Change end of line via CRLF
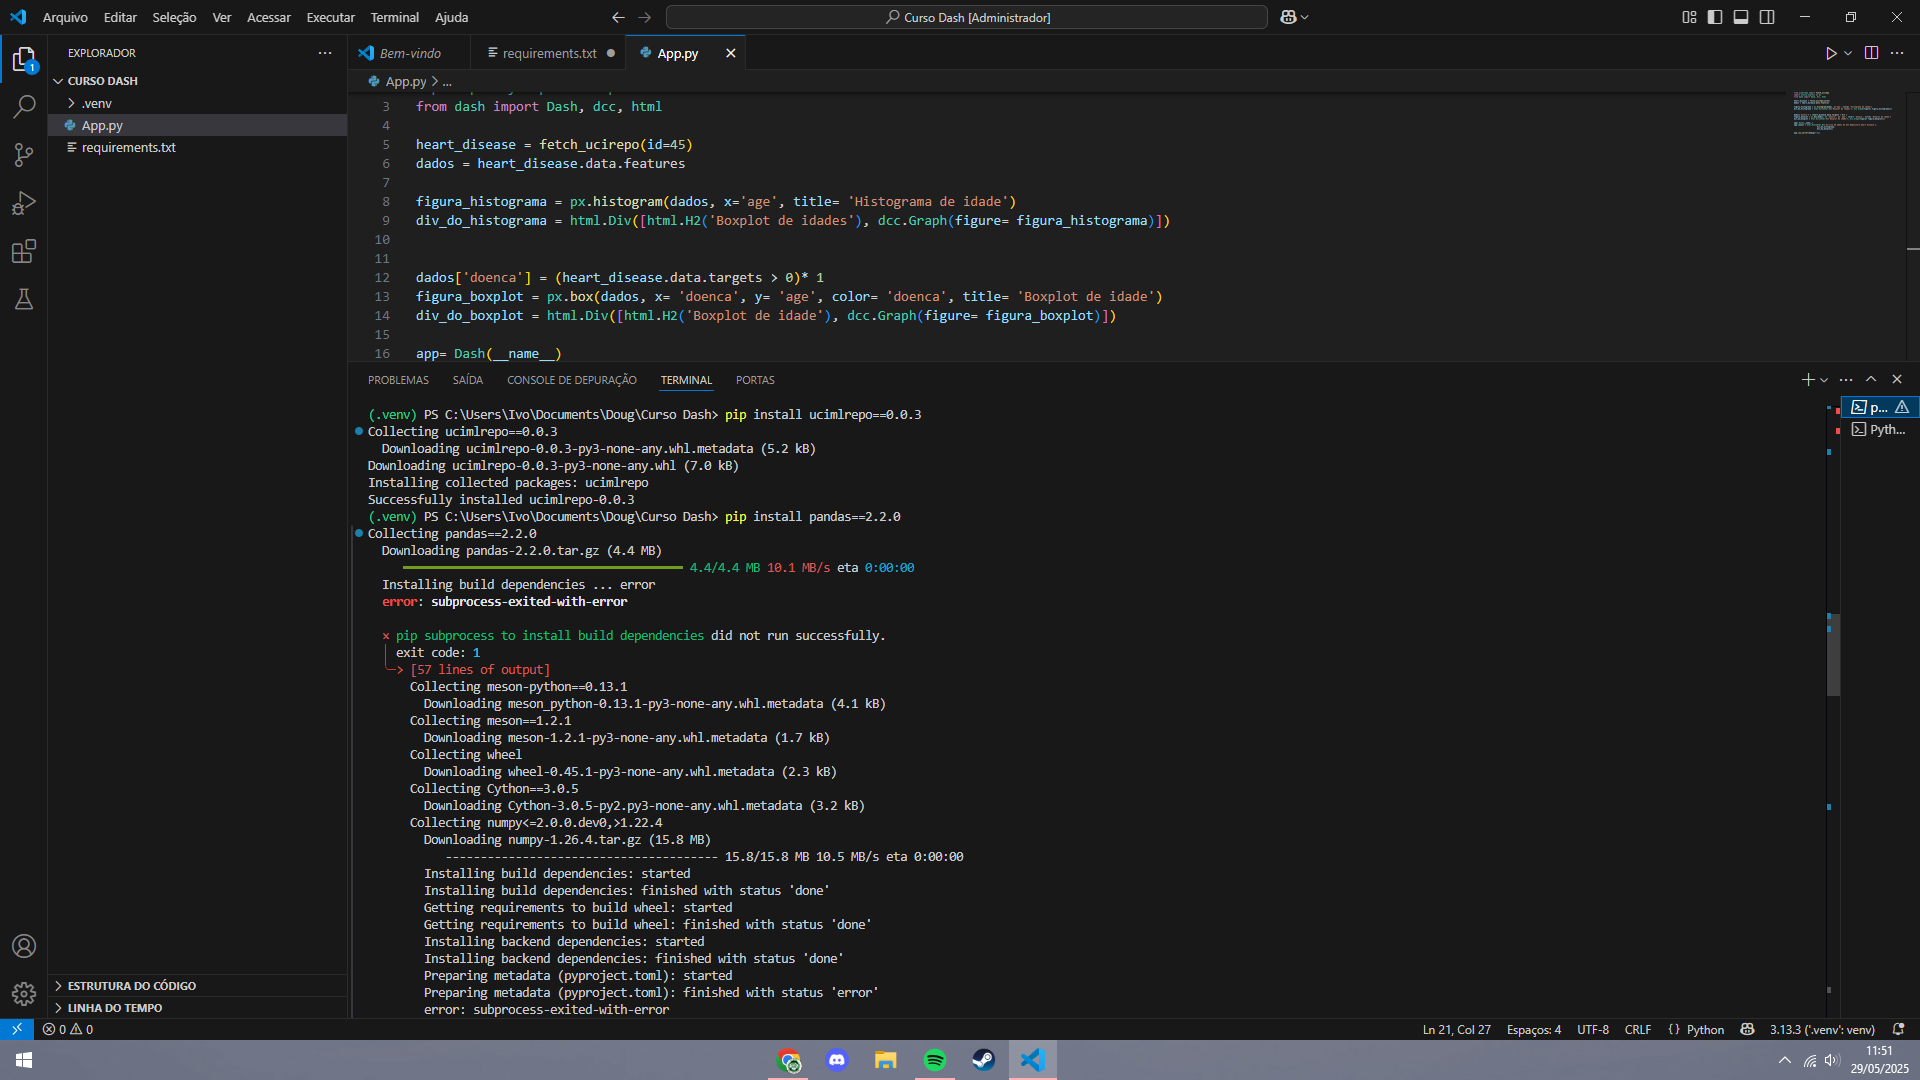This screenshot has height=1080, width=1920. point(1638,1029)
